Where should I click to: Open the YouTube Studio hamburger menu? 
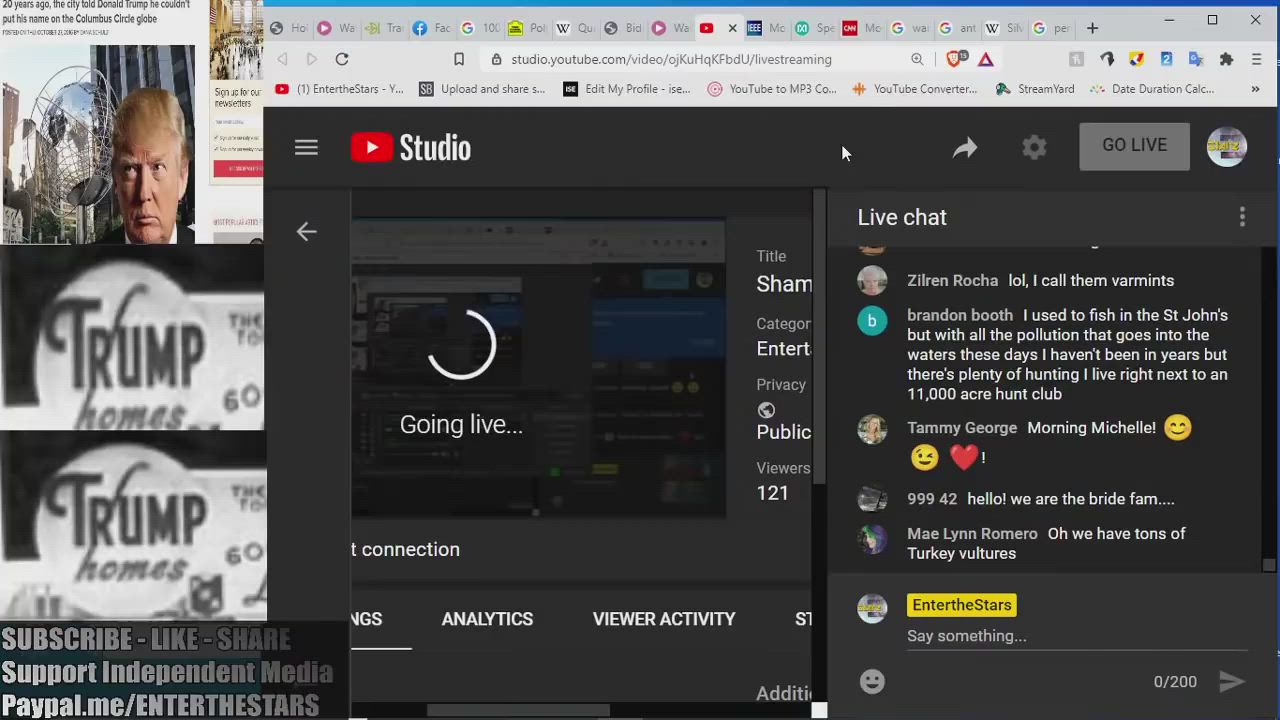coord(306,148)
